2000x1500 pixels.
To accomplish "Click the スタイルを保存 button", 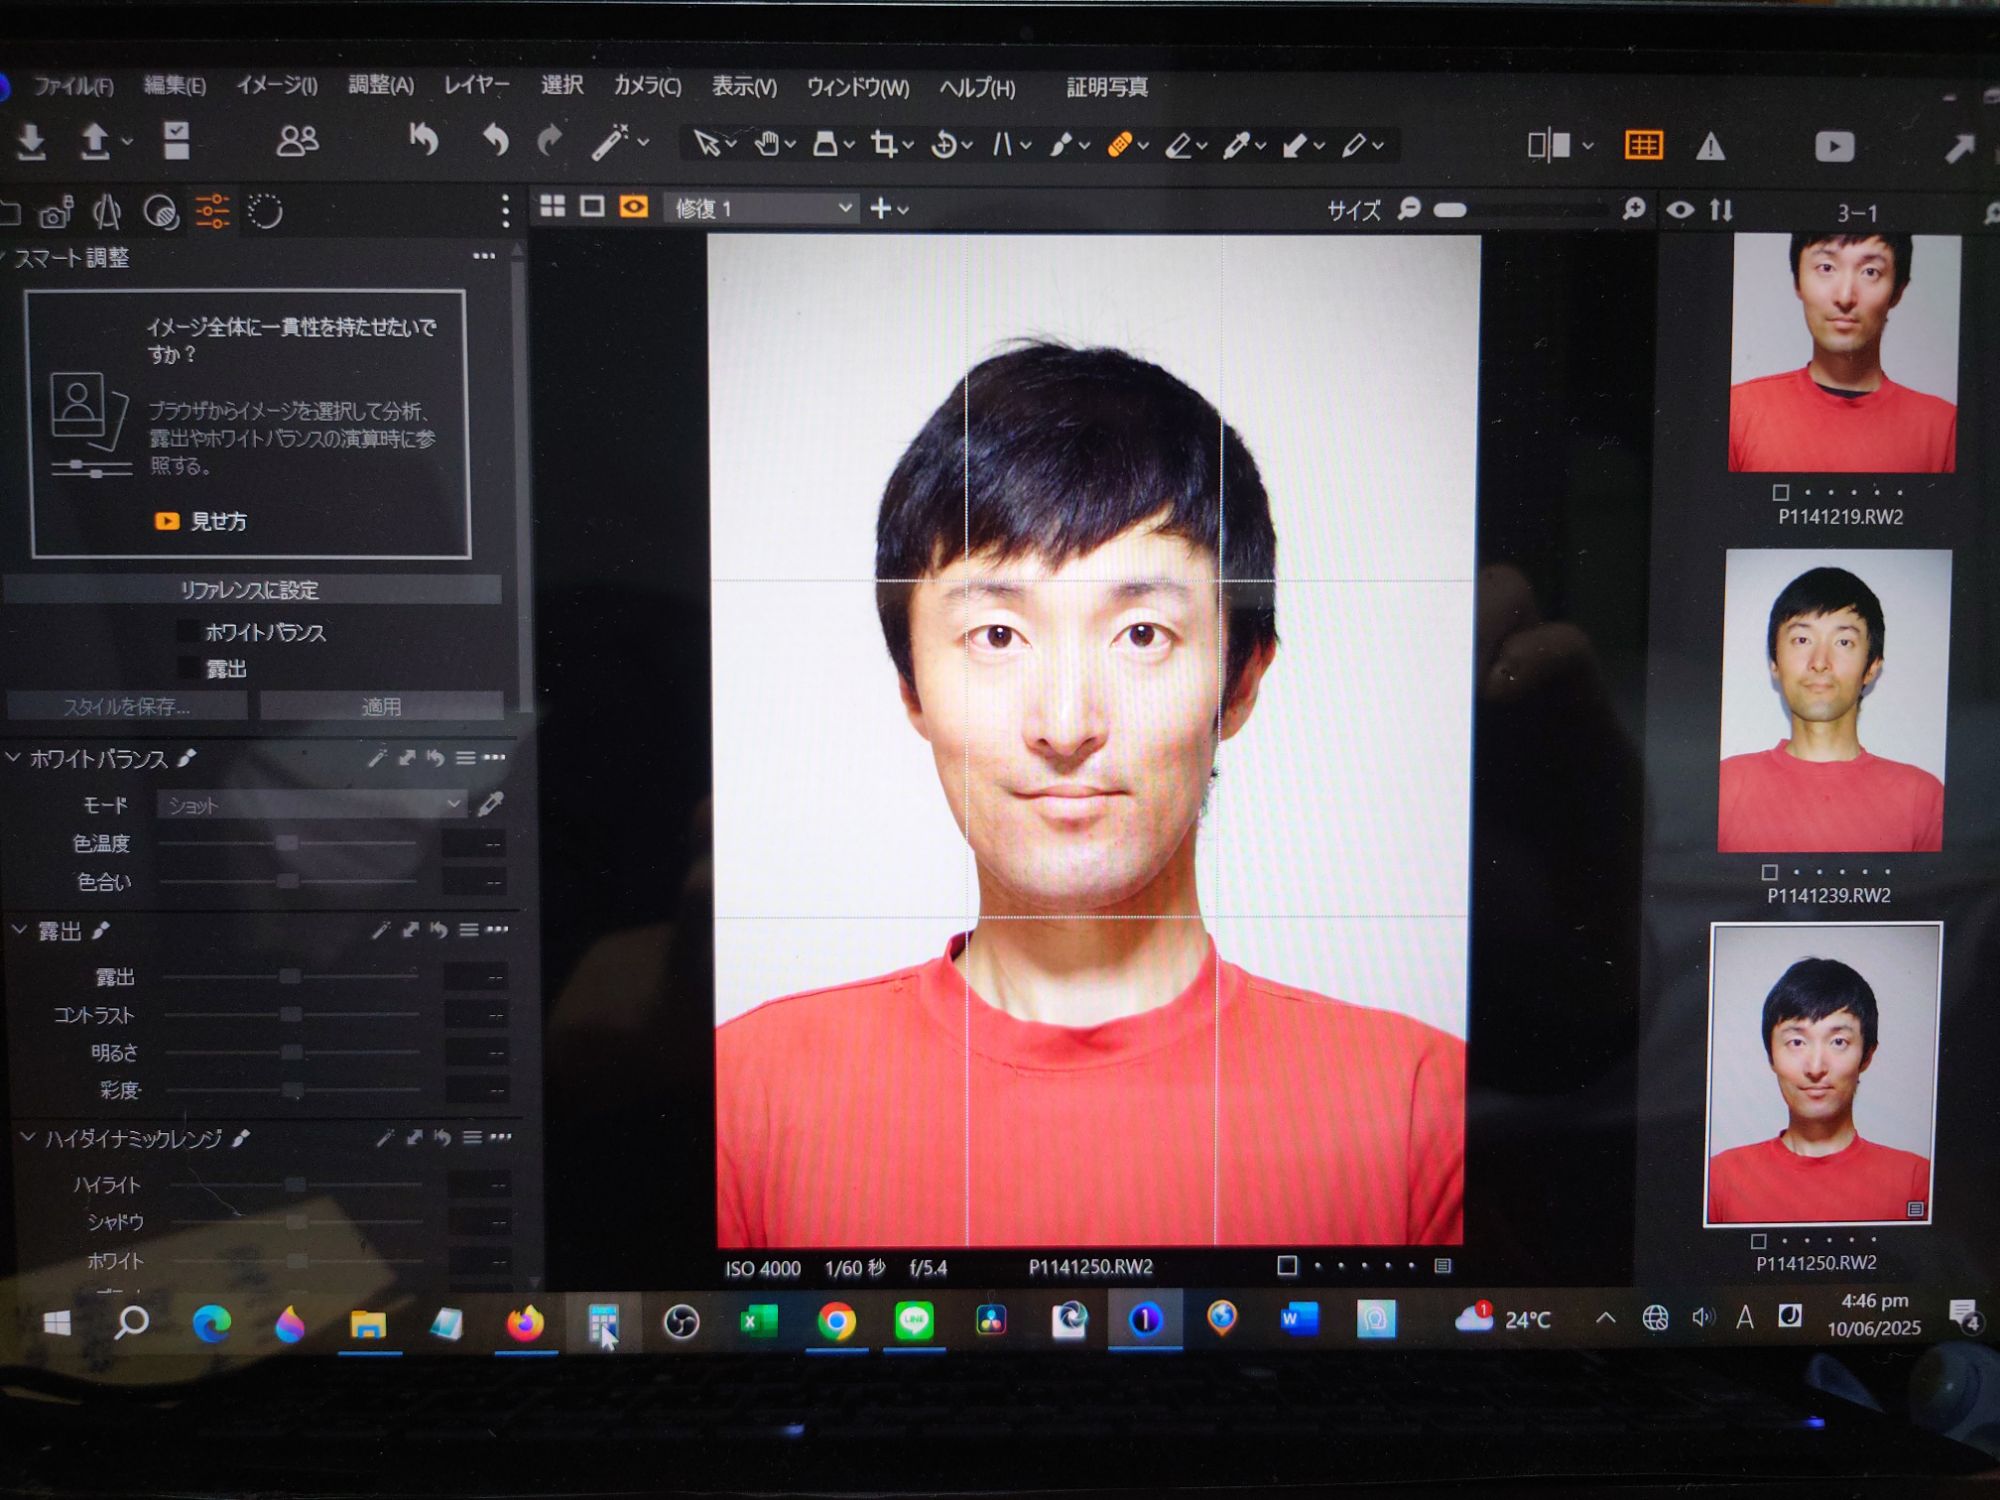I will [126, 706].
